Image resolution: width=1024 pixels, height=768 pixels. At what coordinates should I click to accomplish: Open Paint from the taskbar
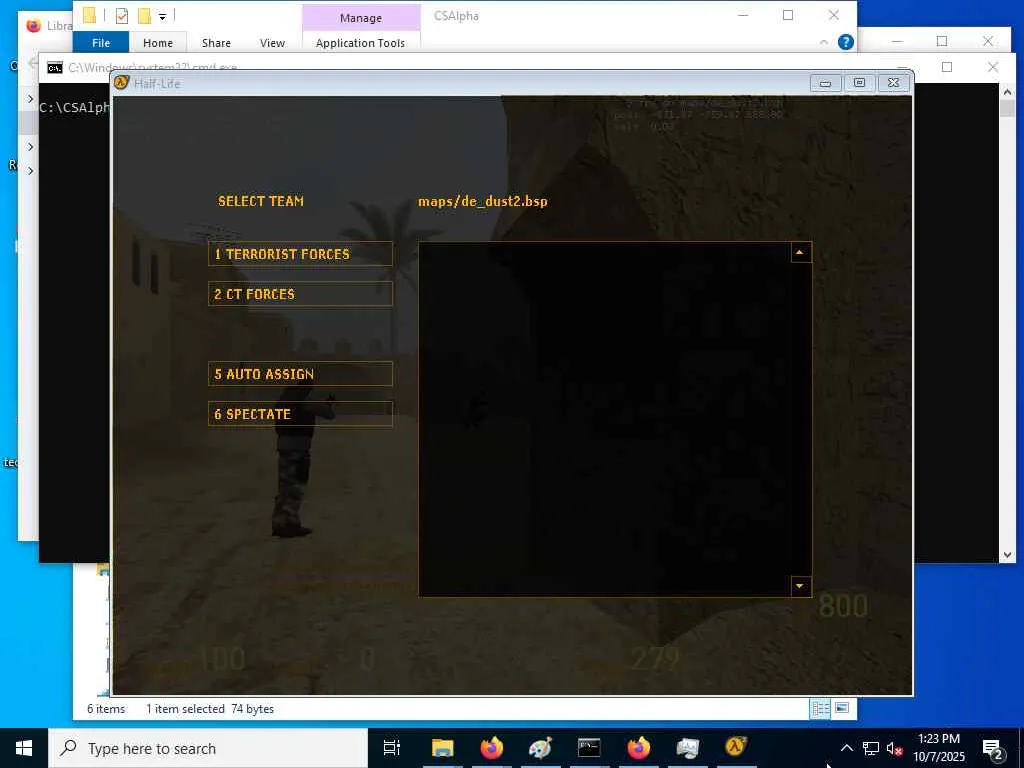(x=541, y=748)
